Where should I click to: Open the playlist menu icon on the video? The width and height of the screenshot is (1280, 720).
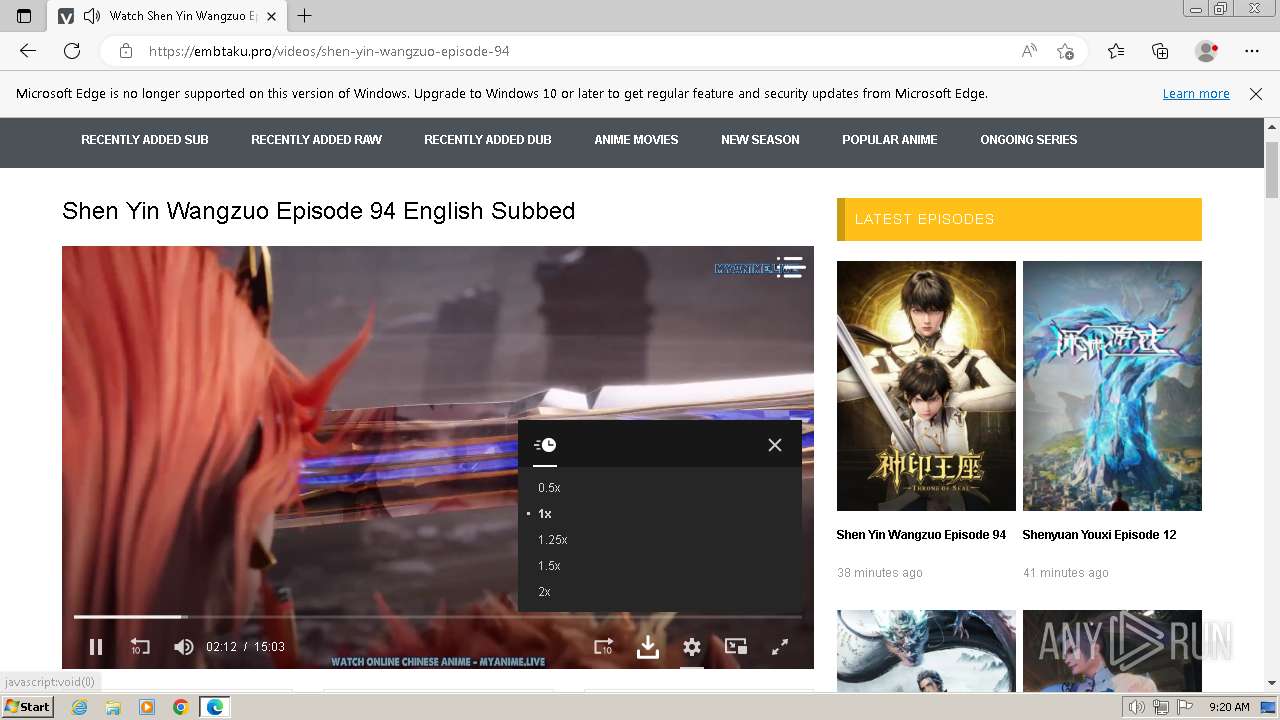point(790,267)
